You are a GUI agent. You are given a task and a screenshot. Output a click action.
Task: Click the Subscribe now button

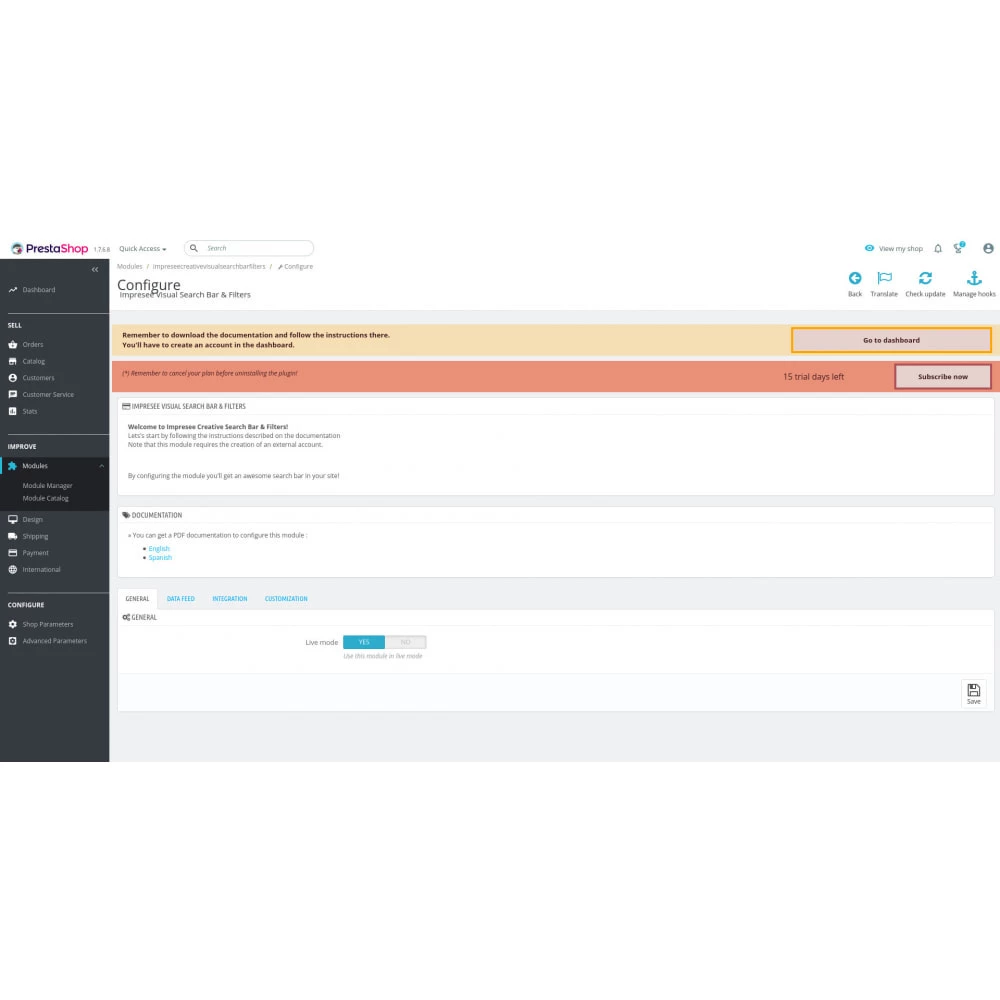tap(943, 376)
